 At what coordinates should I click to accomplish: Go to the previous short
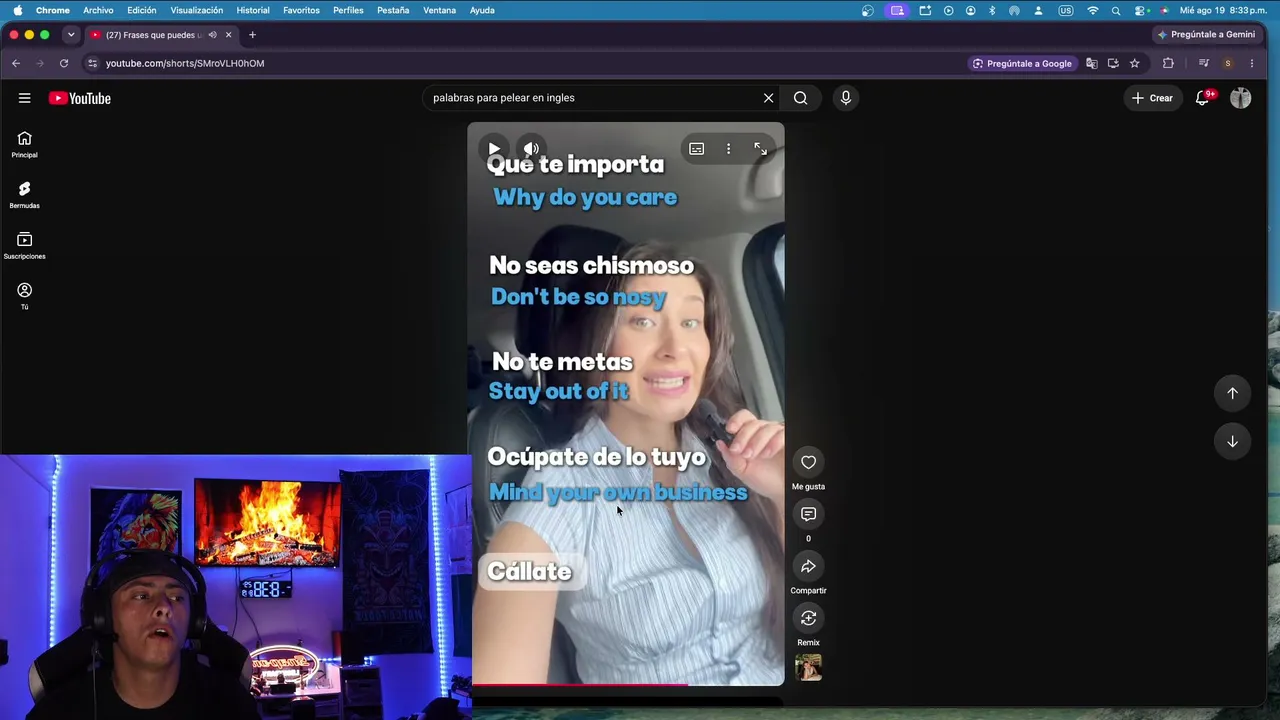(x=1232, y=393)
